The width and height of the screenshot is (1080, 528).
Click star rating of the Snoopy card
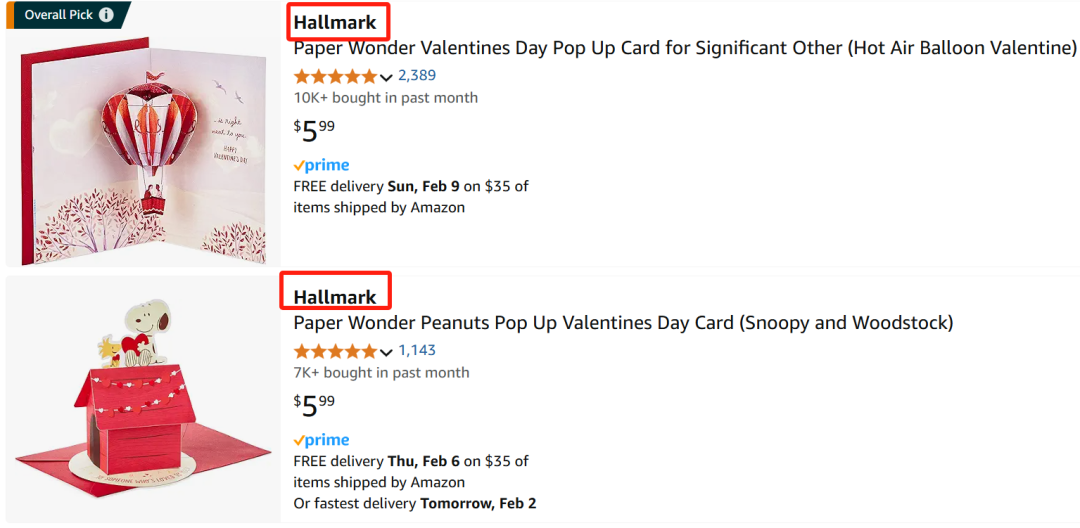(335, 351)
